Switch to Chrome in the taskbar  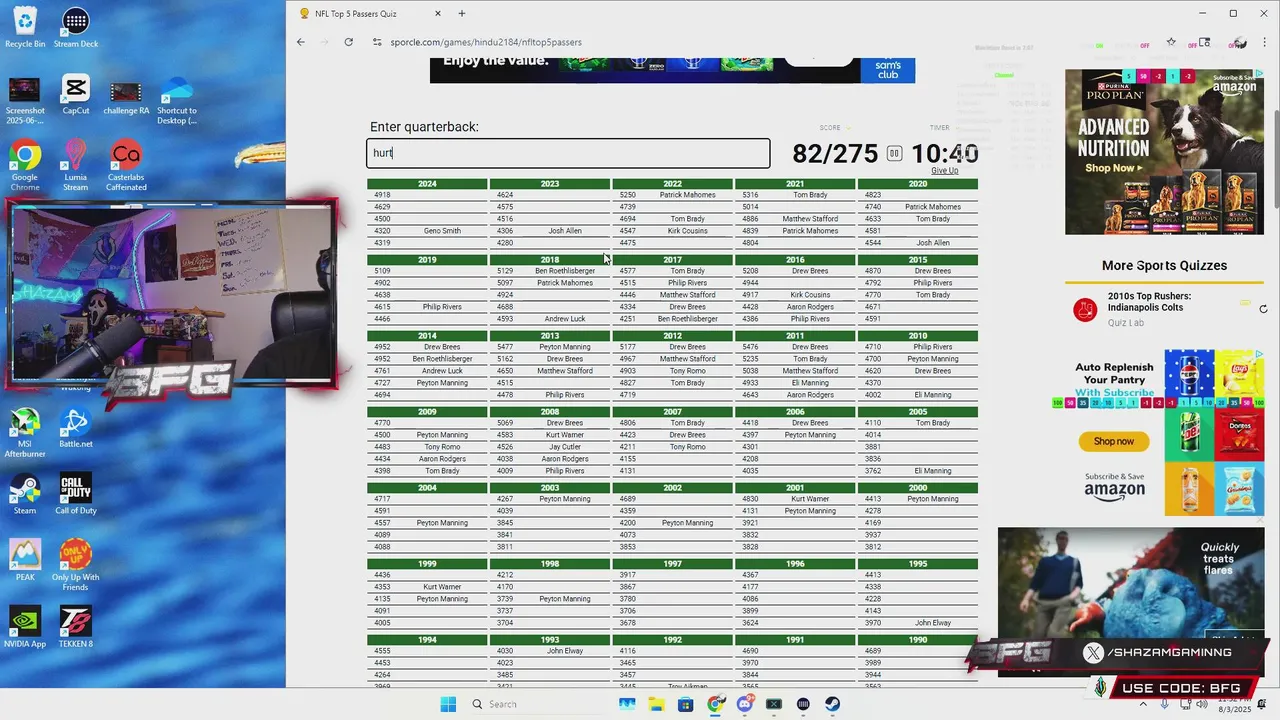pos(715,704)
